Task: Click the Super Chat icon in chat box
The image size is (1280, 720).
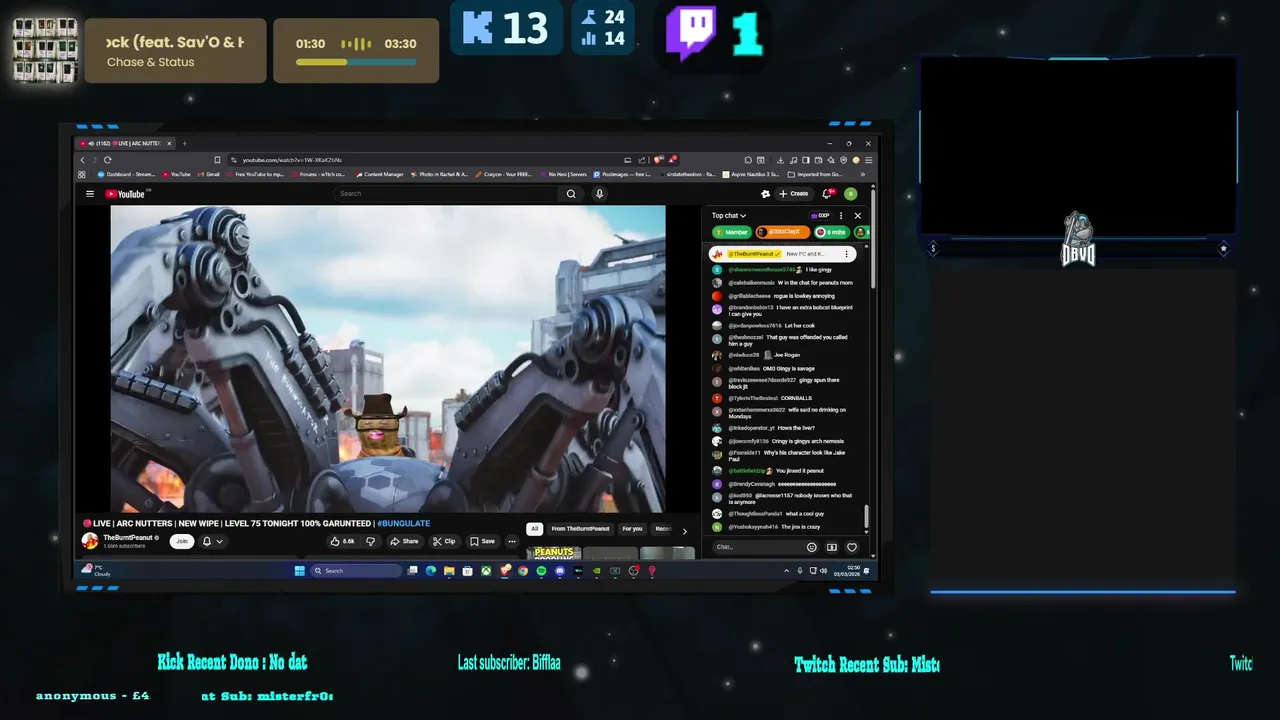Action: click(x=832, y=547)
